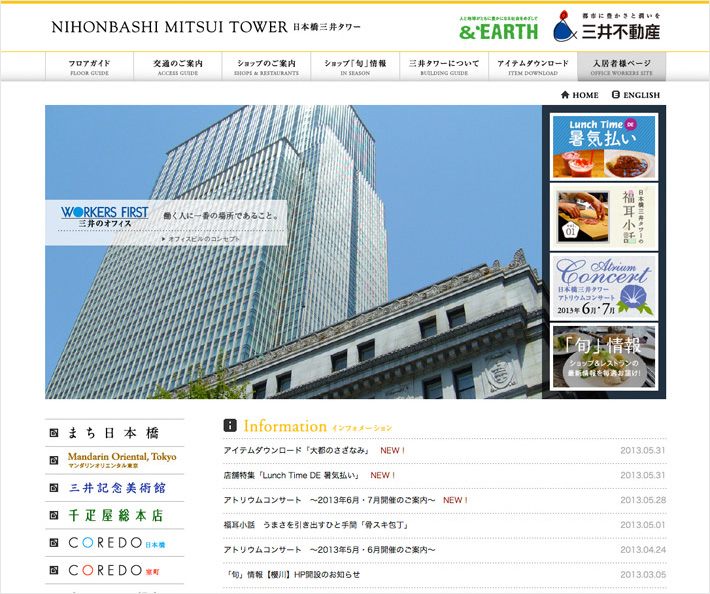Click the icon beside まち日本橋
Viewport: 710px width, 594px height.
pos(54,433)
